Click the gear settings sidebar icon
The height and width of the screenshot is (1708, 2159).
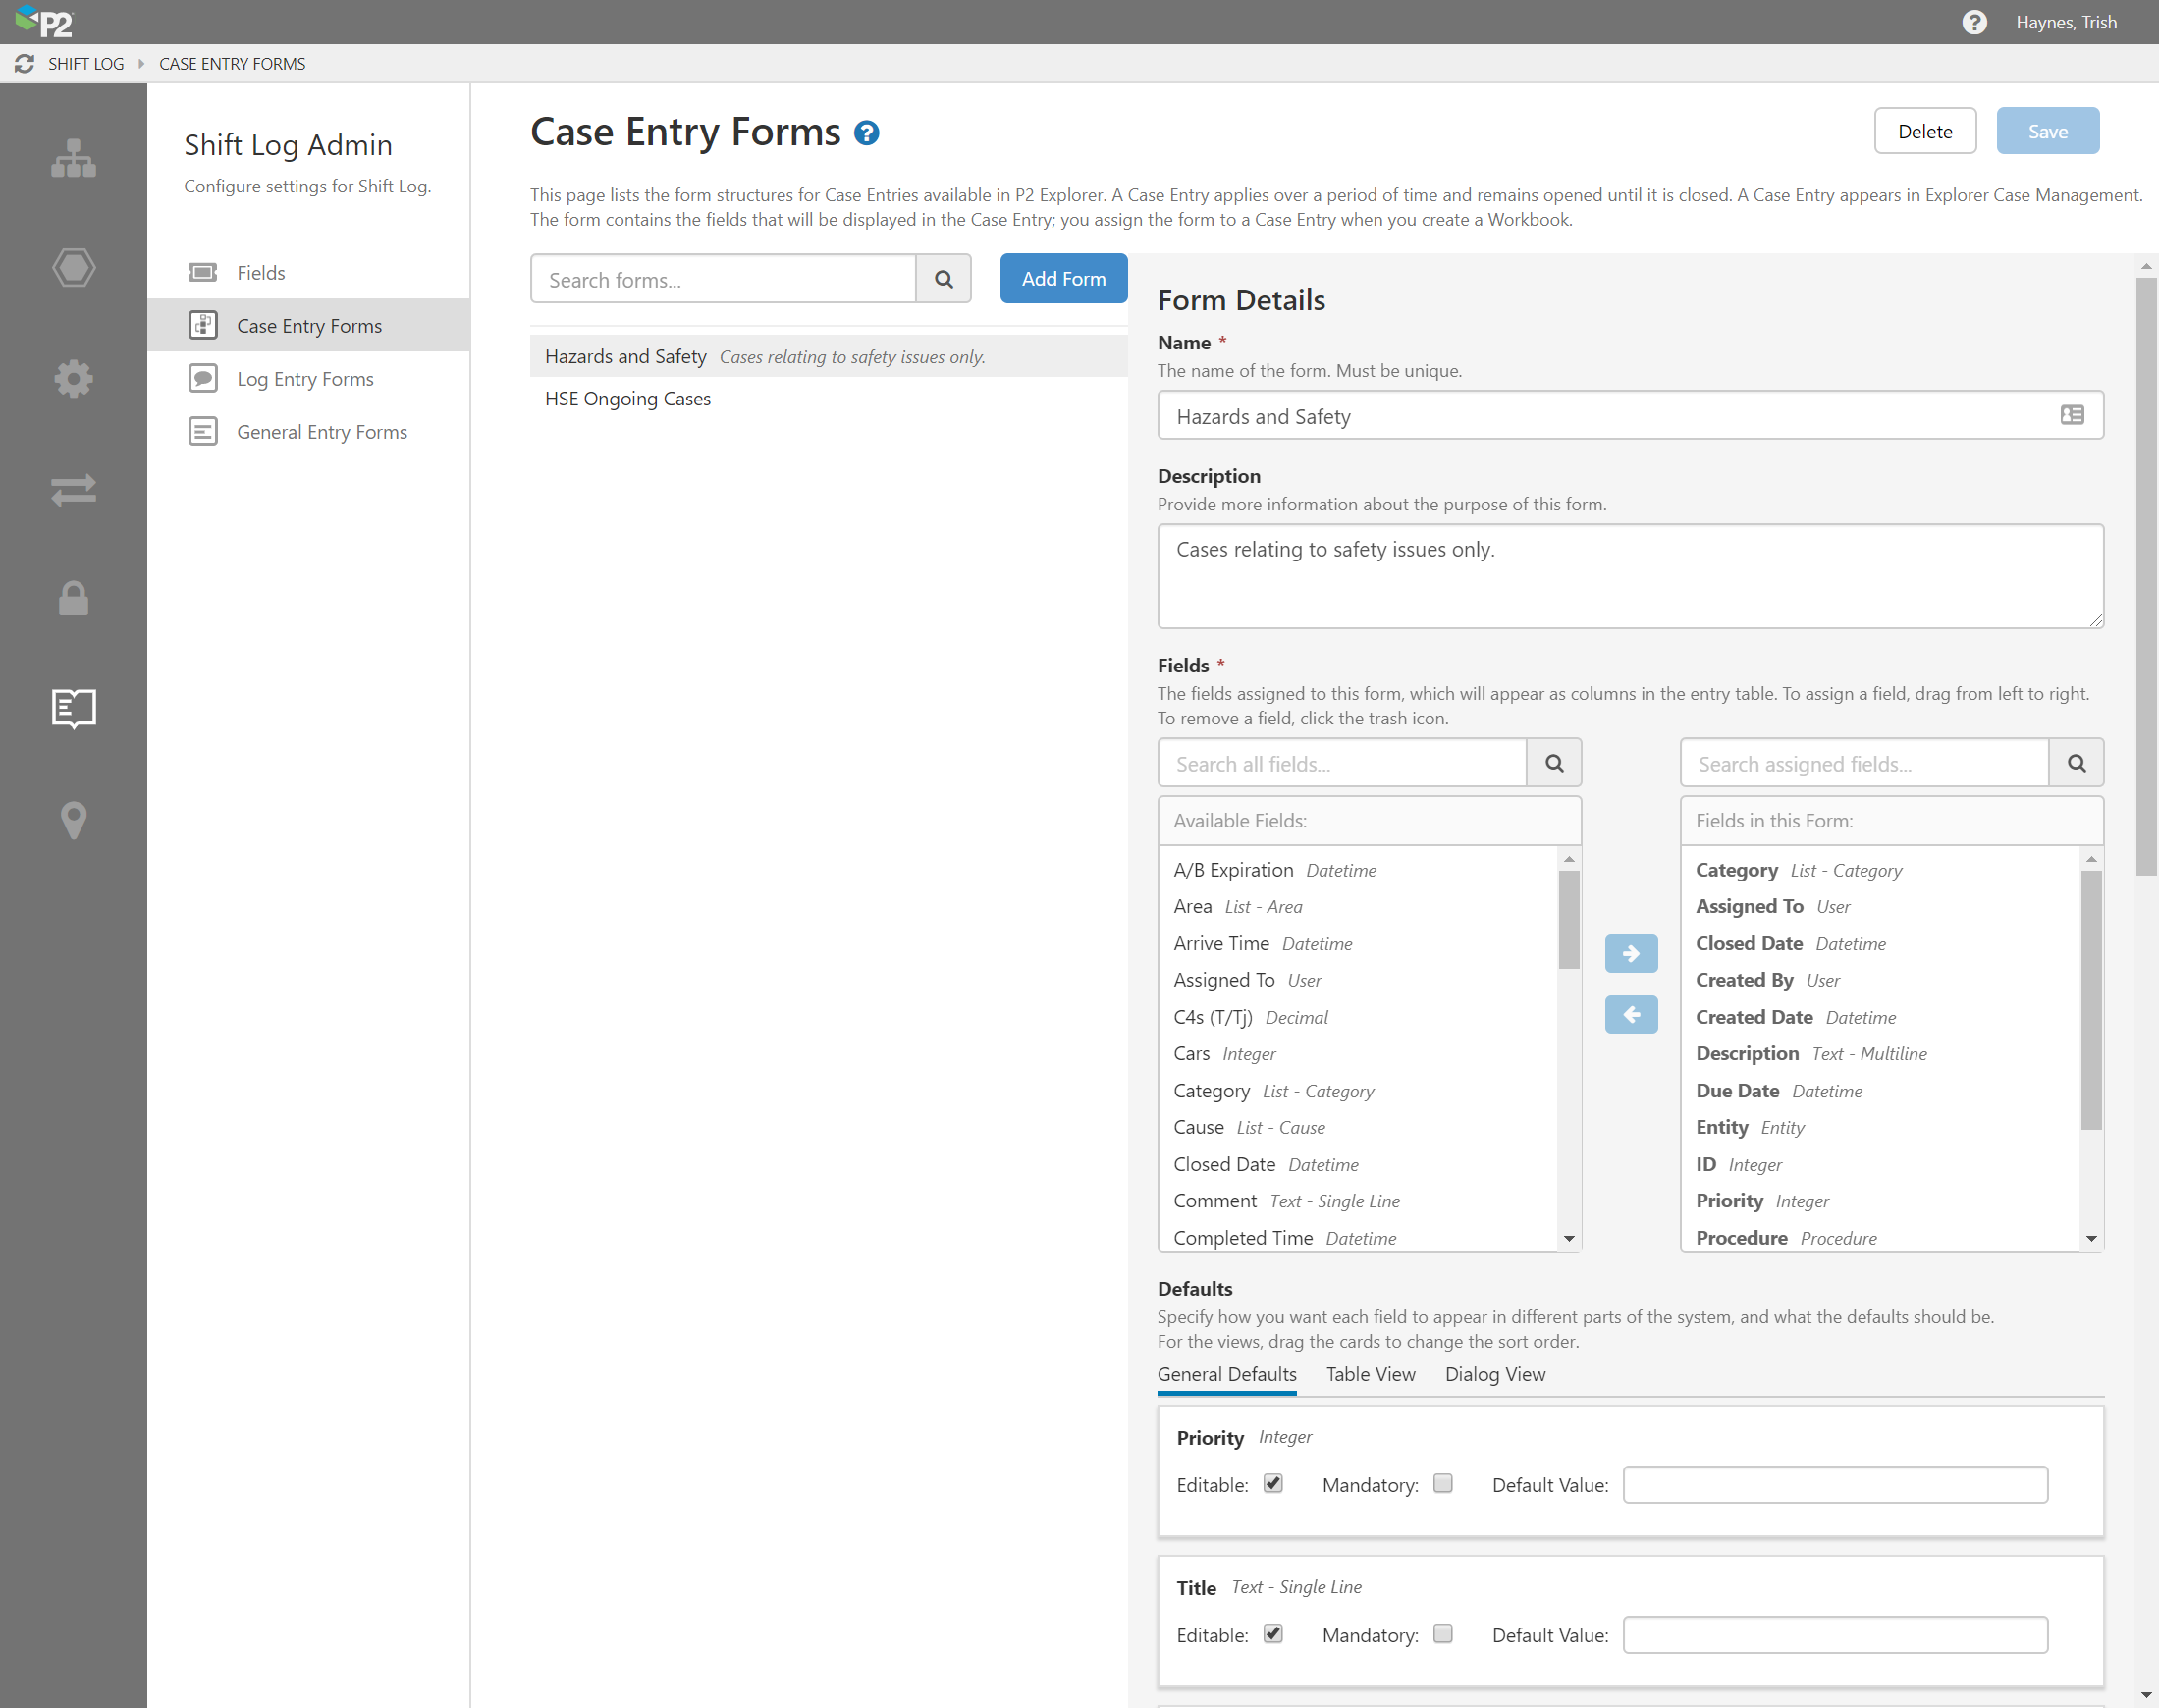73,378
